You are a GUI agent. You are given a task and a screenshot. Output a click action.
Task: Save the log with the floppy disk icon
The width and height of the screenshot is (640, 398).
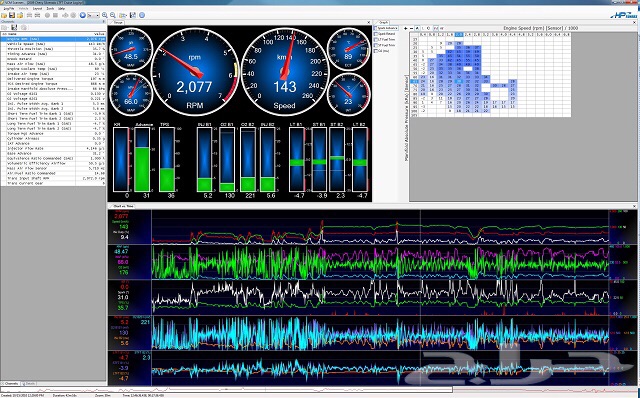12,15
